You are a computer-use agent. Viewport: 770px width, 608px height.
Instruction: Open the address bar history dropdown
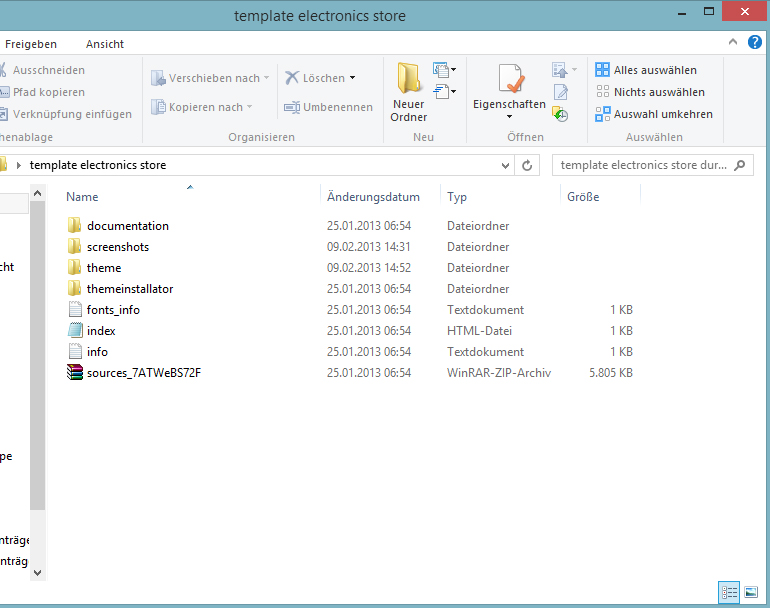point(505,165)
